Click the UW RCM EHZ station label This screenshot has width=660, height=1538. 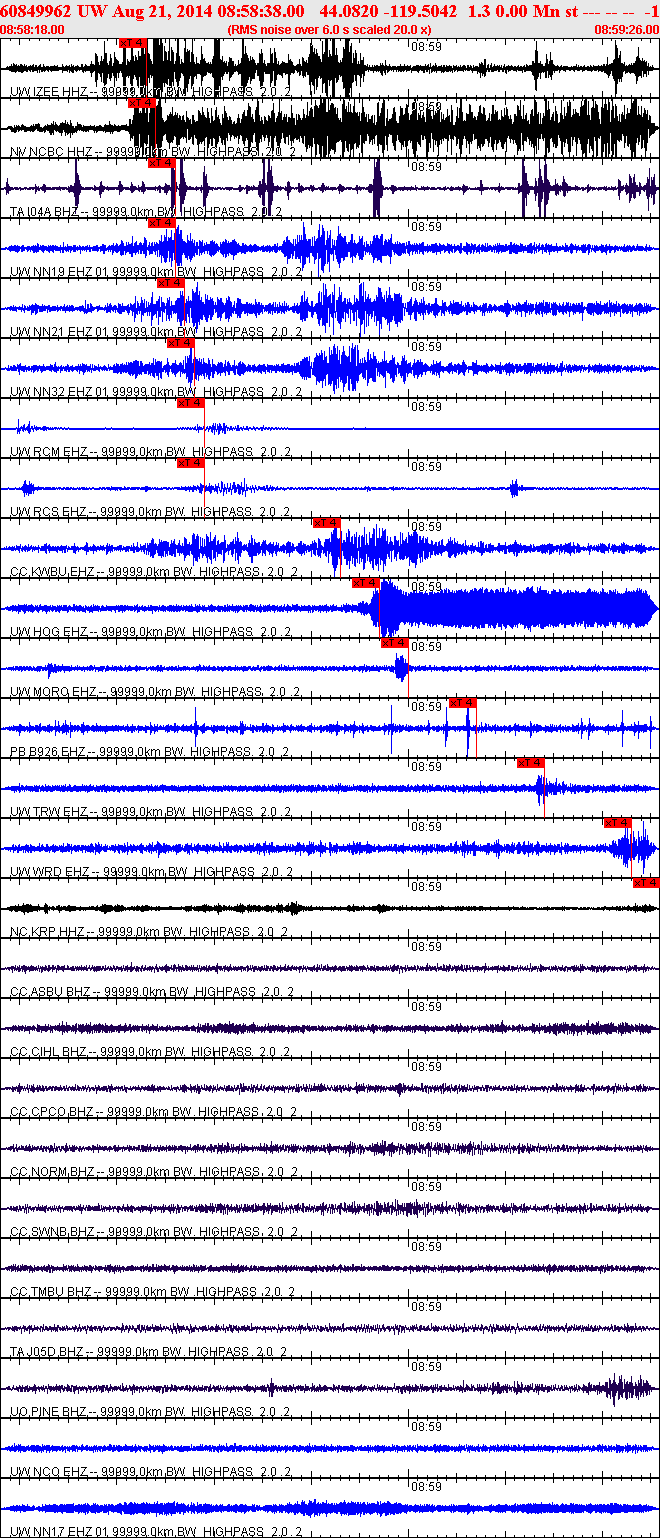[150, 451]
